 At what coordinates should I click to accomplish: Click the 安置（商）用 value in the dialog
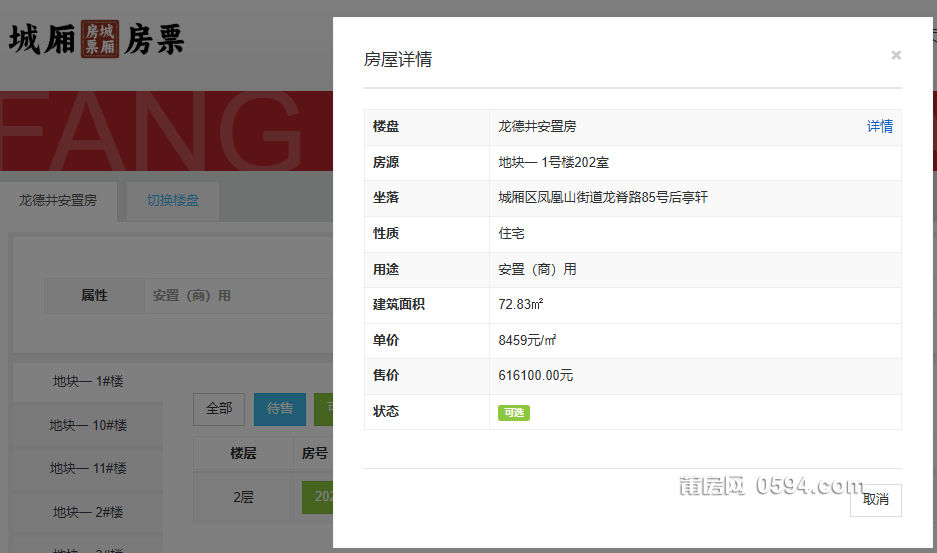click(537, 269)
